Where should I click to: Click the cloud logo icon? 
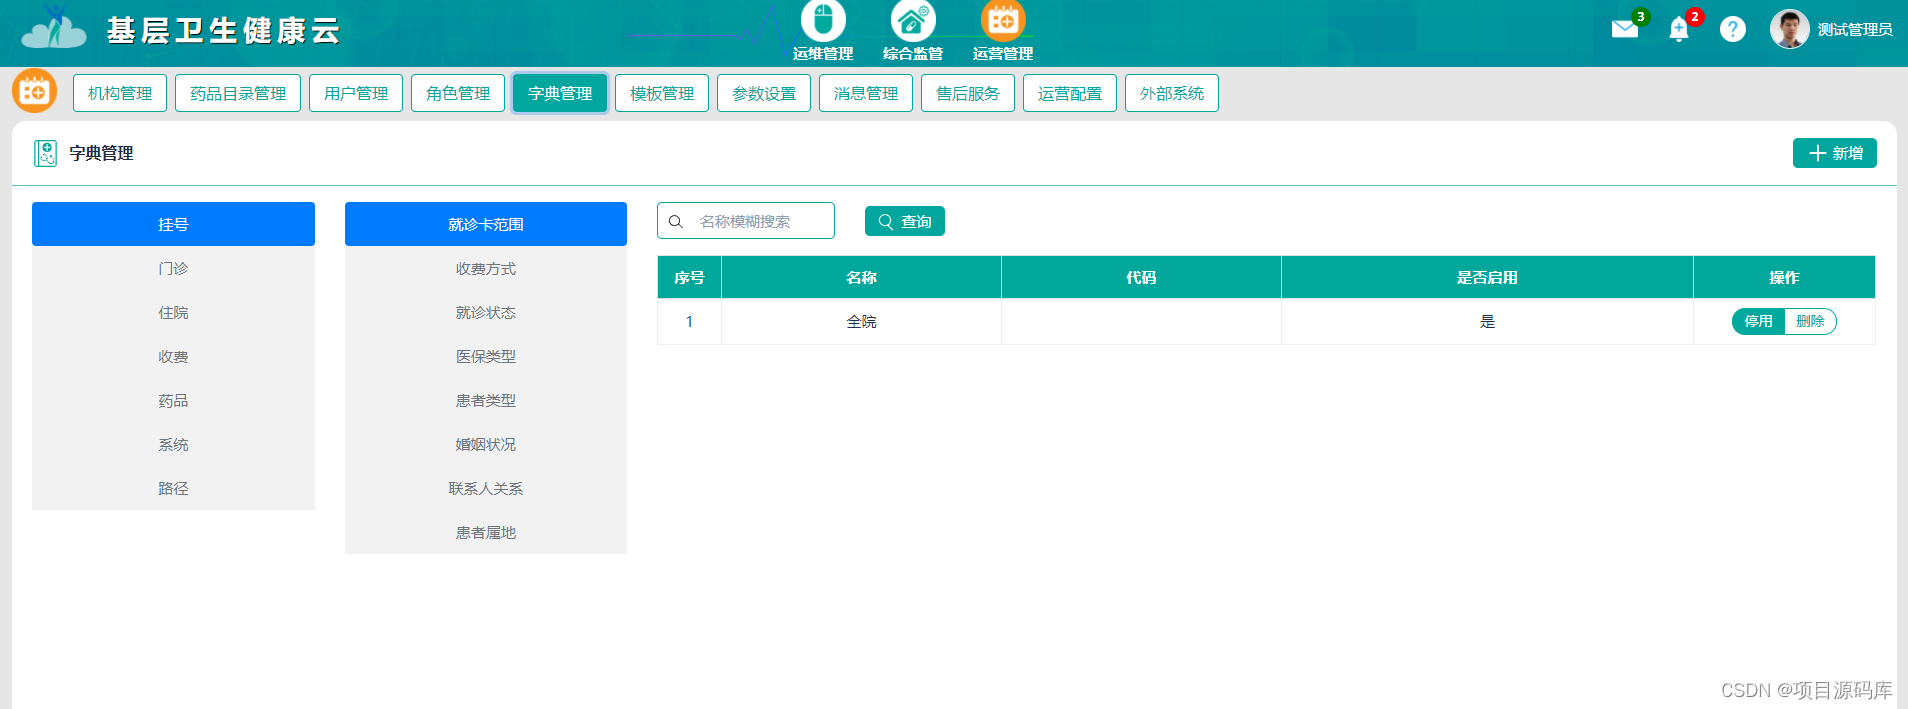(54, 28)
